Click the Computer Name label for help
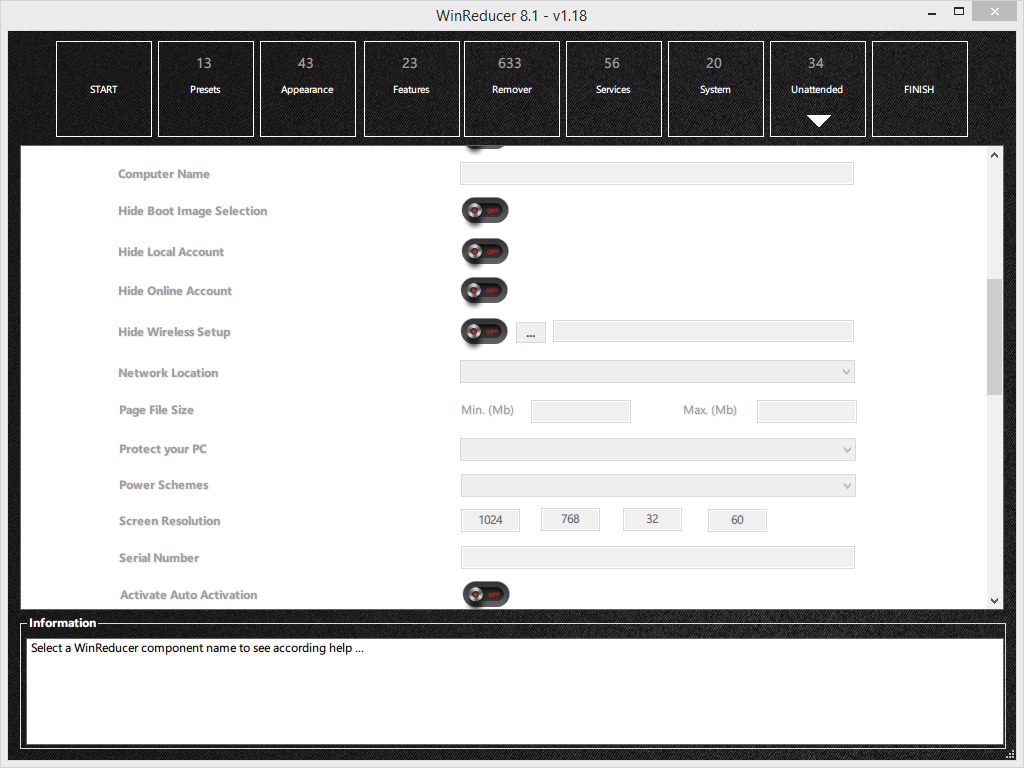Image resolution: width=1024 pixels, height=768 pixels. pos(164,174)
